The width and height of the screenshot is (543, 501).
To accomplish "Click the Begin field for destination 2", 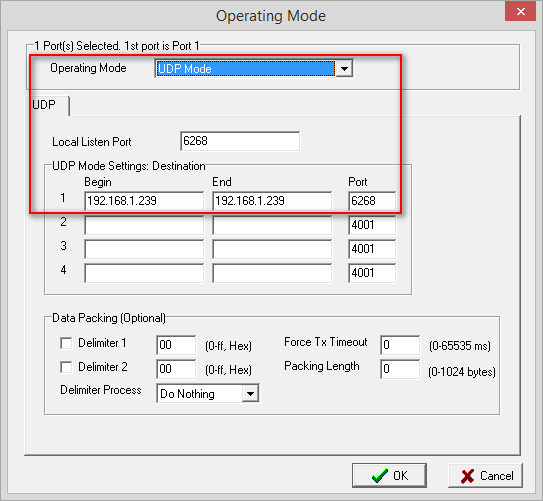I will click(144, 225).
